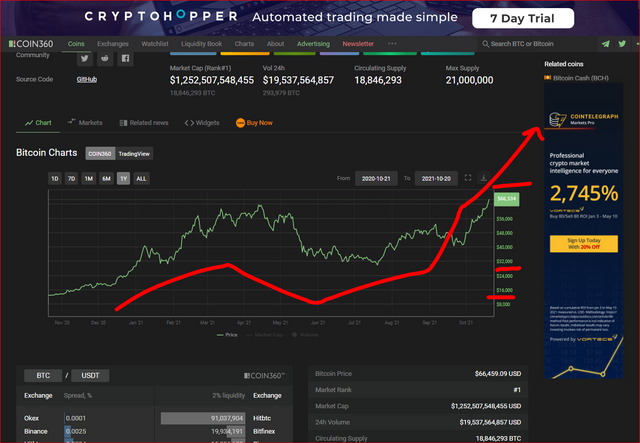
Task: Open the Liquidity Book menu item
Action: (x=202, y=44)
